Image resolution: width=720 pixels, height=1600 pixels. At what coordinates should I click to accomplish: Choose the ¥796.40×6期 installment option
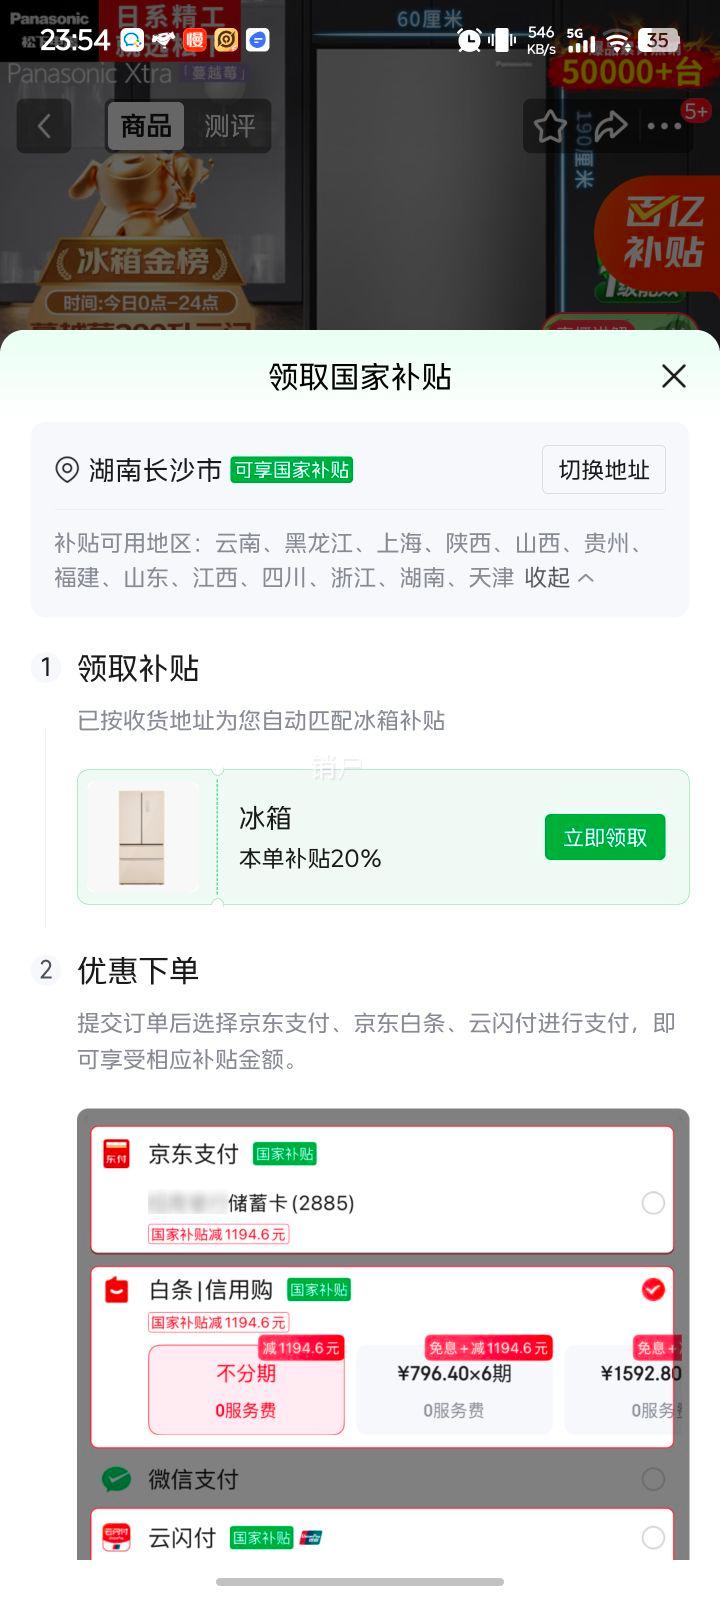click(x=454, y=1390)
